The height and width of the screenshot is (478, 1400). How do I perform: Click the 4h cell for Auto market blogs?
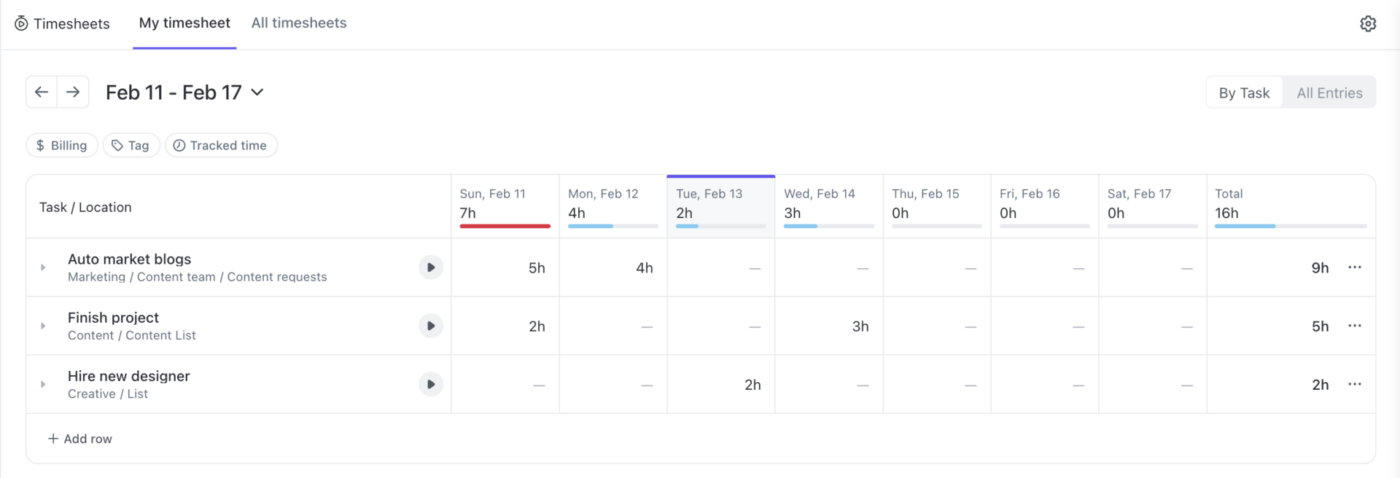pyautogui.click(x=613, y=268)
